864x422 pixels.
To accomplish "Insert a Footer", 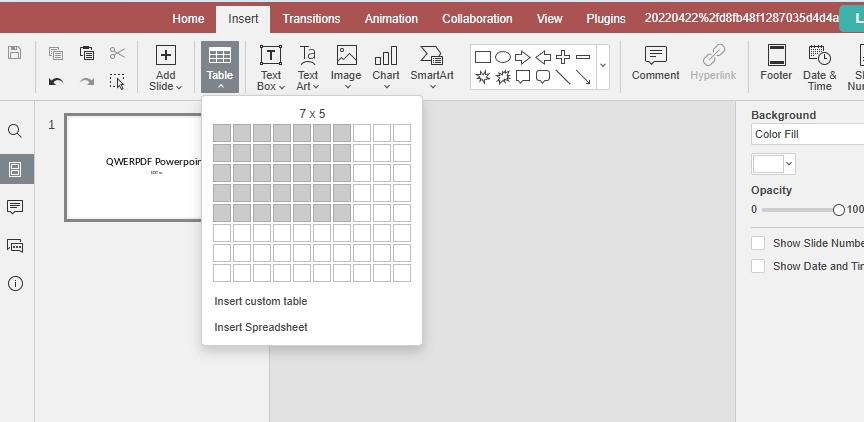I will pos(776,63).
